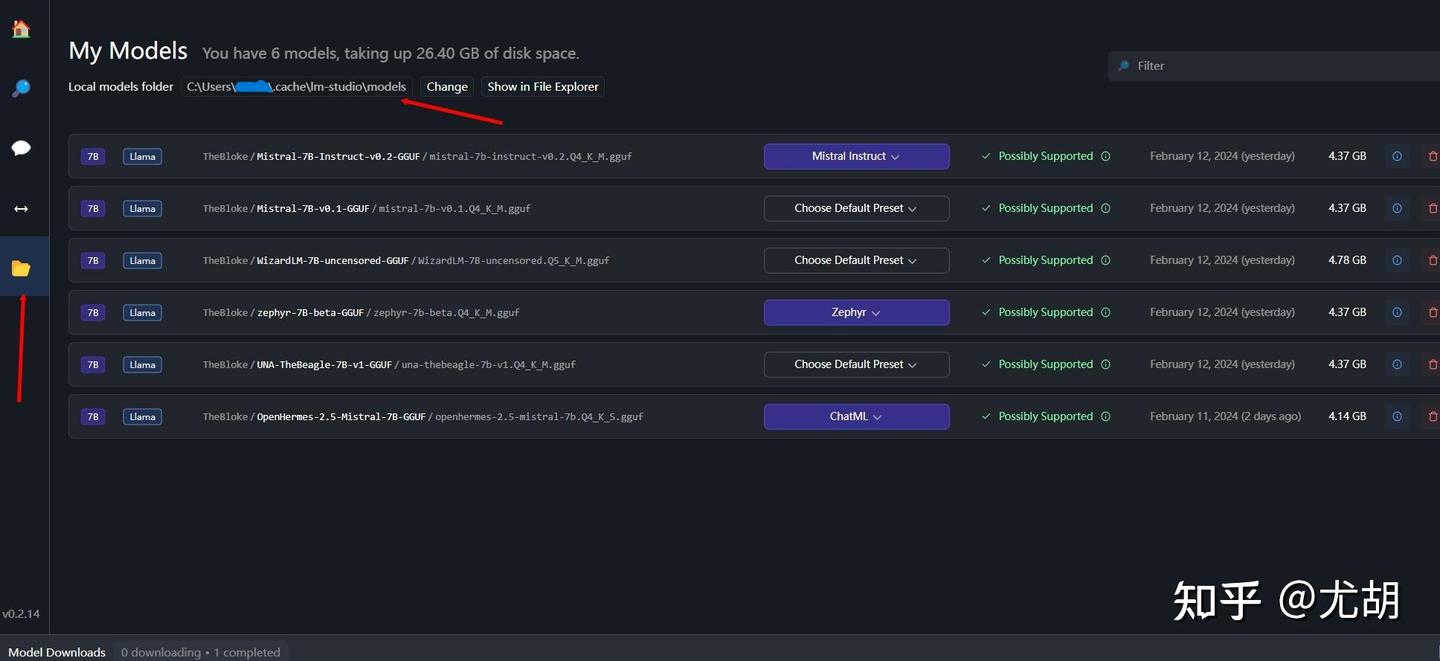The image size is (1440, 661).
Task: Expand the Mistral Instruct preset dropdown
Action: click(x=856, y=156)
